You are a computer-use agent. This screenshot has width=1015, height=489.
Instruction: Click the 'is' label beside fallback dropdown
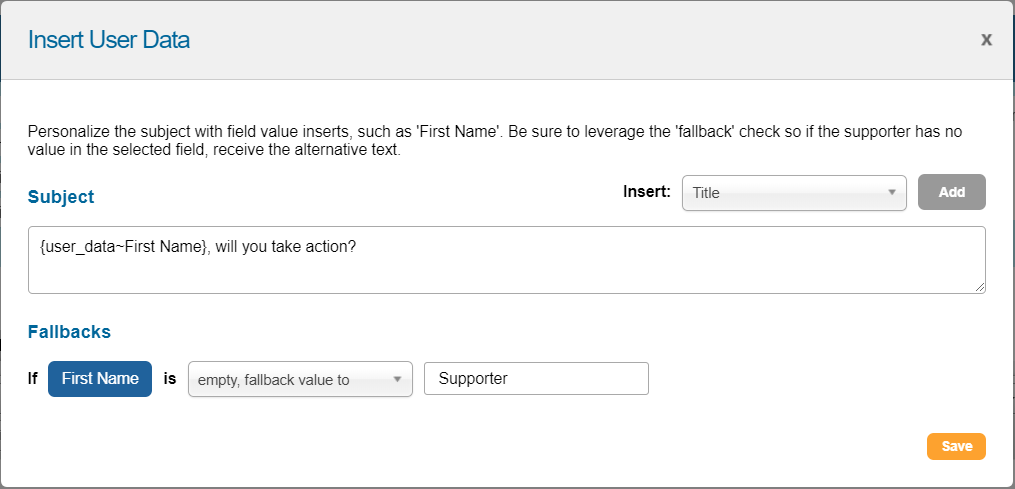click(170, 379)
